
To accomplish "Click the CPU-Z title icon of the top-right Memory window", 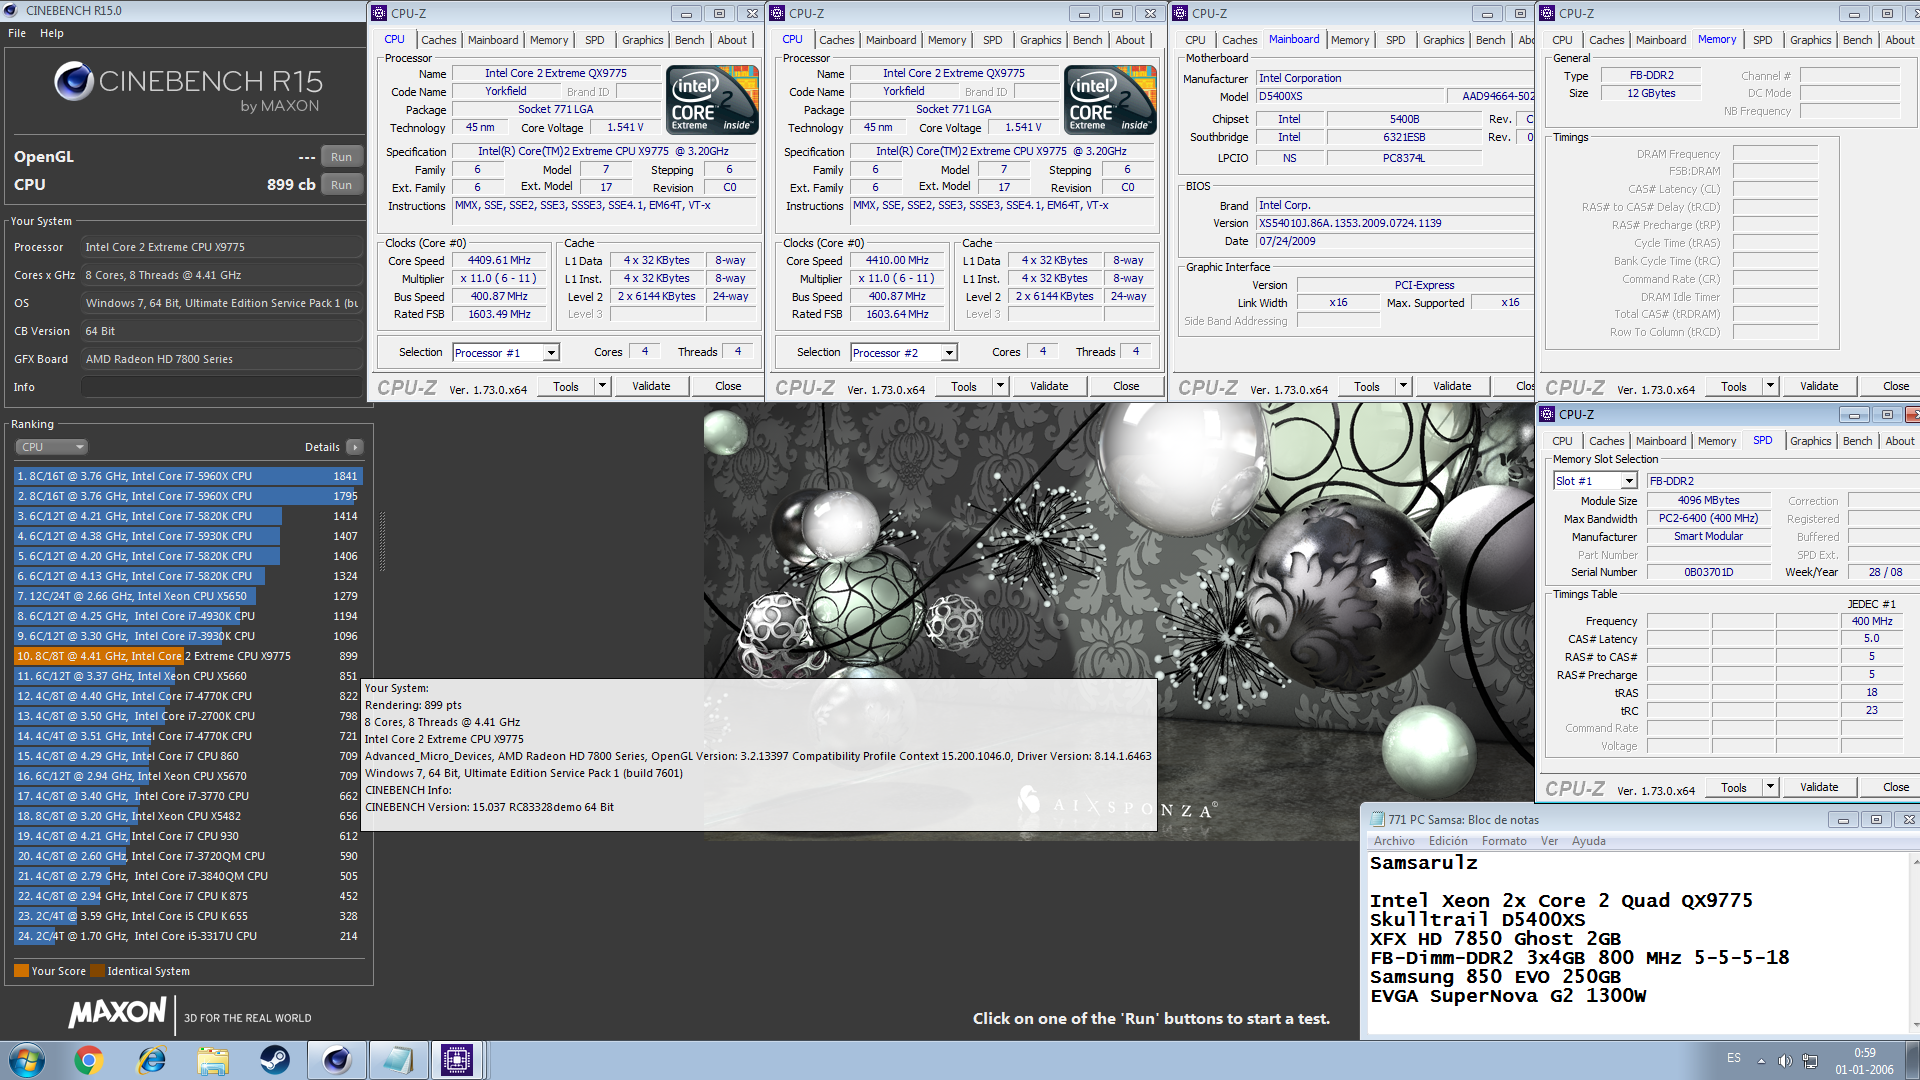I will pyautogui.click(x=1547, y=13).
